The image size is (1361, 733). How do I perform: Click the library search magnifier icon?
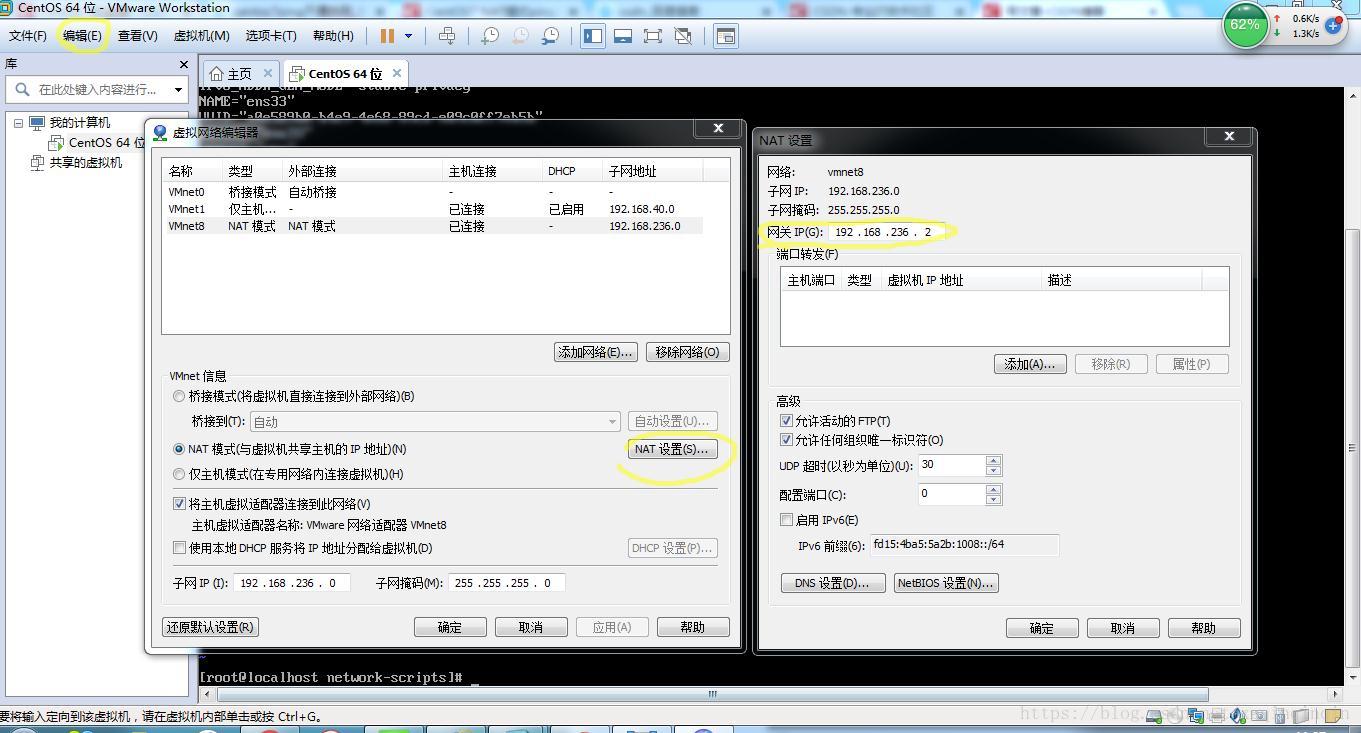[22, 89]
